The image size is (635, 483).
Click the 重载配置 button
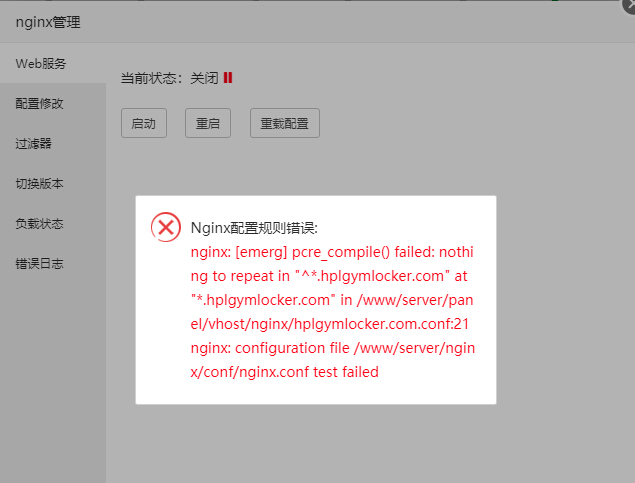click(x=285, y=123)
